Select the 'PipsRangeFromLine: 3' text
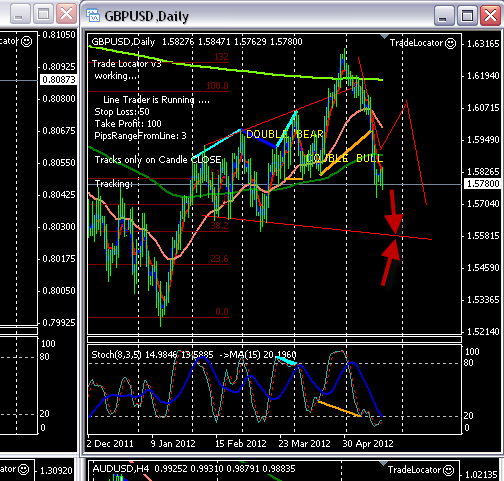 140,136
